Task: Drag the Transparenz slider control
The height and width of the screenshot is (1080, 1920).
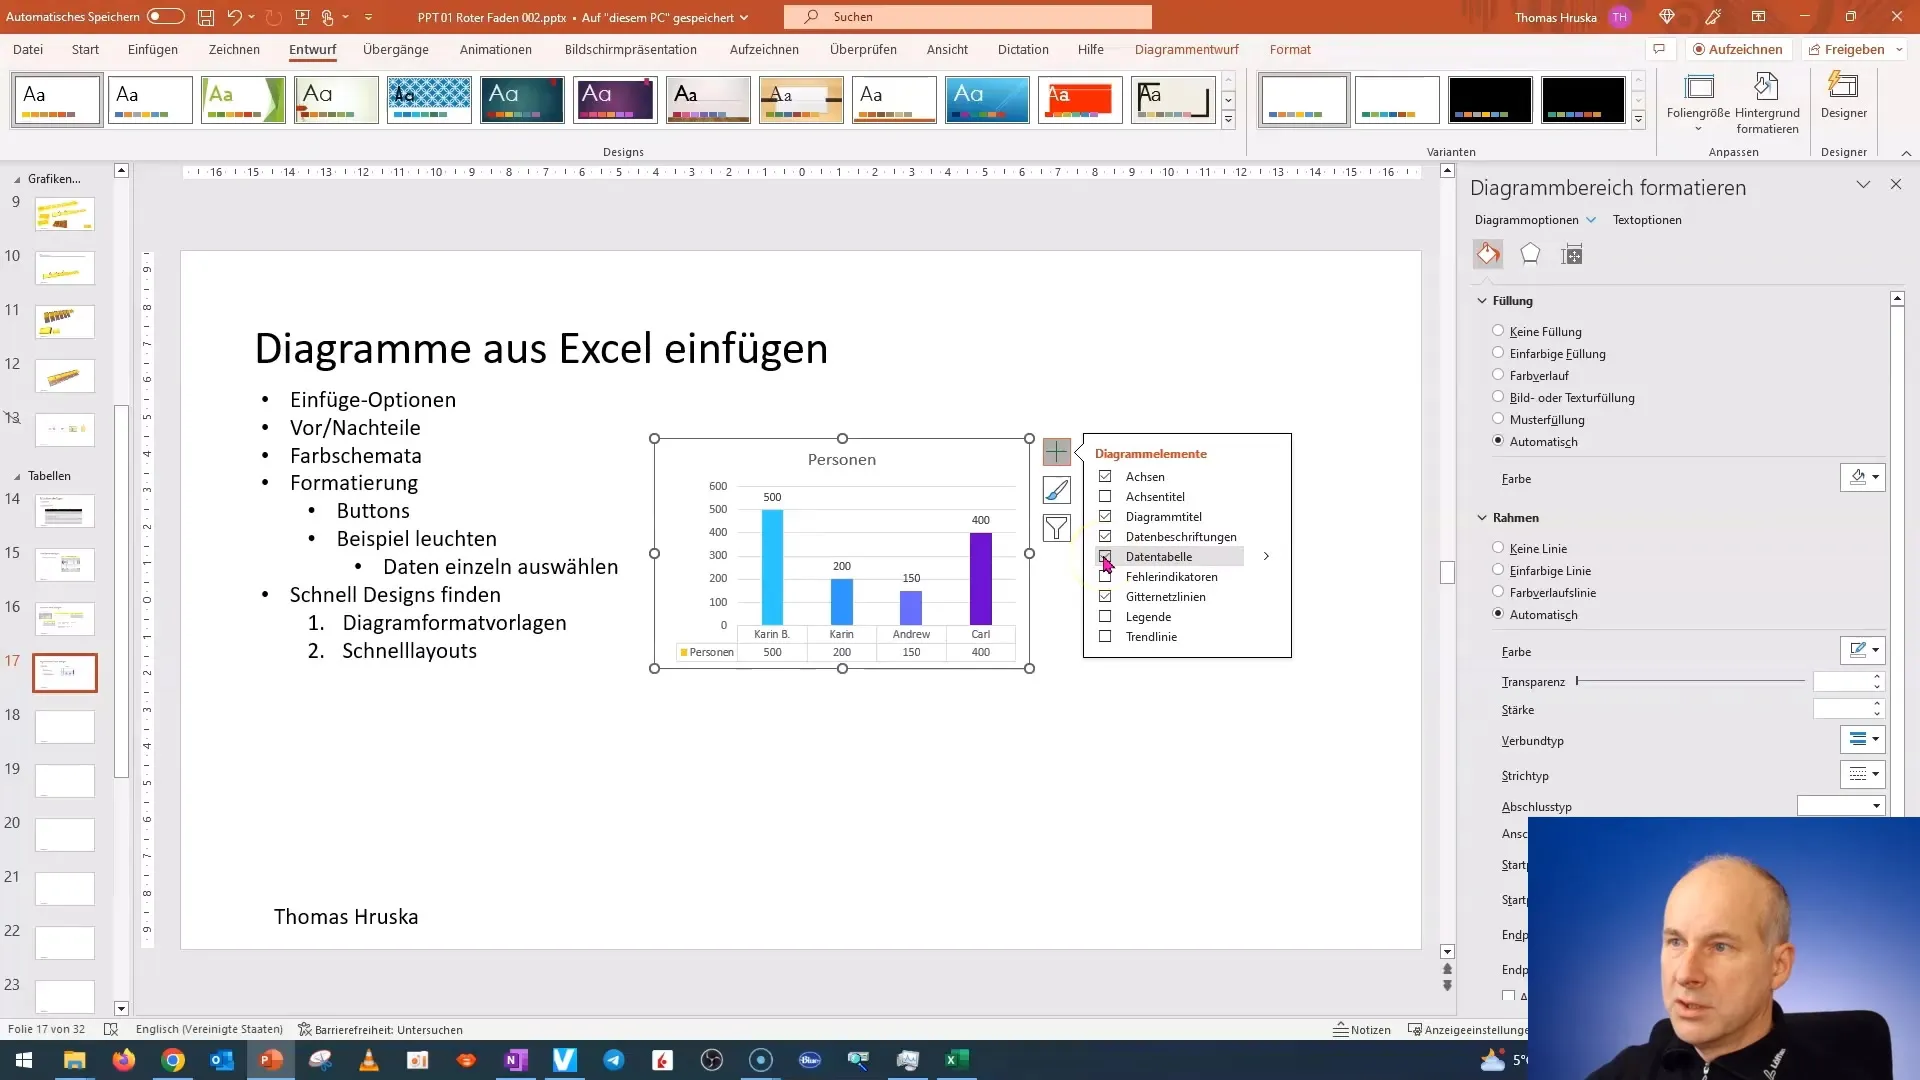Action: click(1578, 682)
